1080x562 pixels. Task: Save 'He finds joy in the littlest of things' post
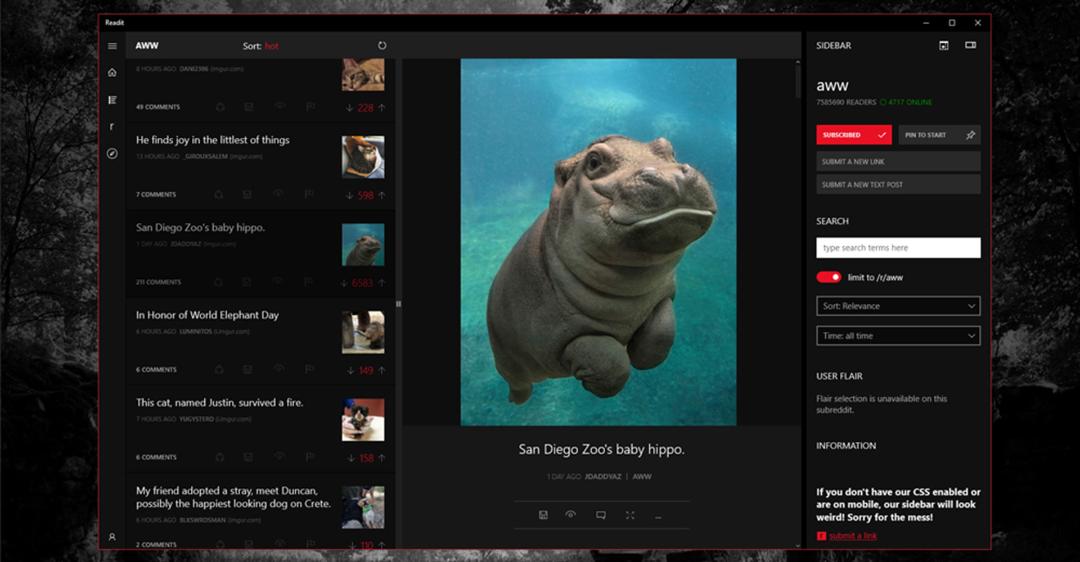(249, 195)
